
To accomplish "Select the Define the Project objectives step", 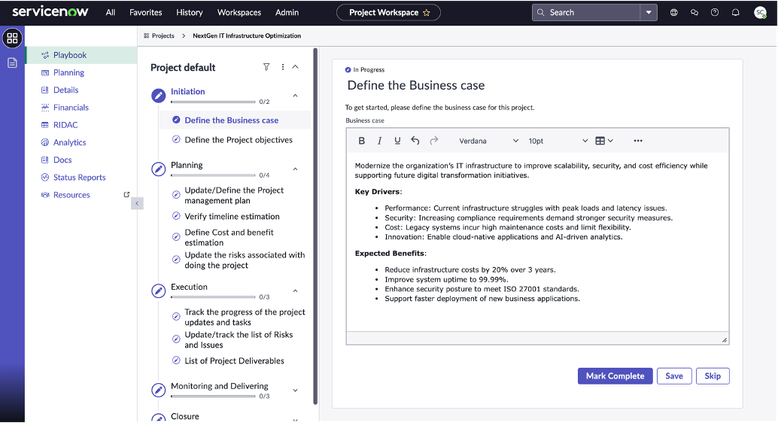I will pyautogui.click(x=238, y=140).
